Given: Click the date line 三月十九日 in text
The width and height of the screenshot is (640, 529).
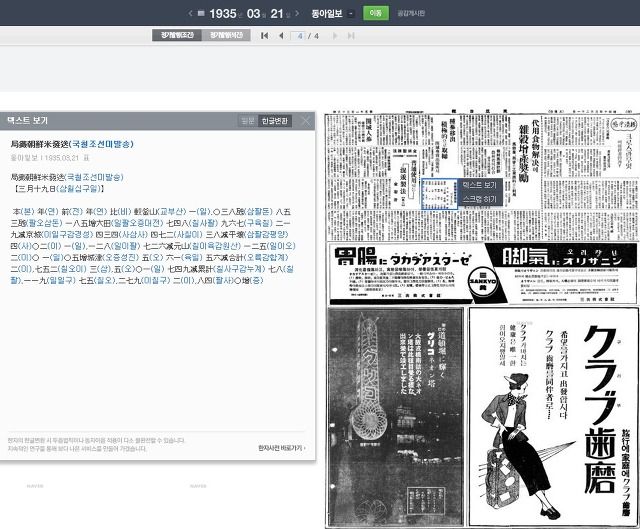Looking at the screenshot, I should [58, 189].
